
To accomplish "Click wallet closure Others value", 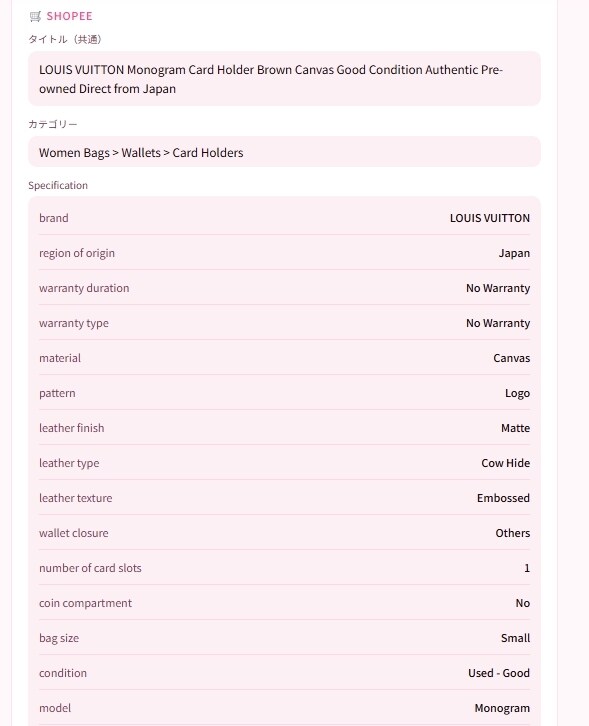I will pos(512,533).
